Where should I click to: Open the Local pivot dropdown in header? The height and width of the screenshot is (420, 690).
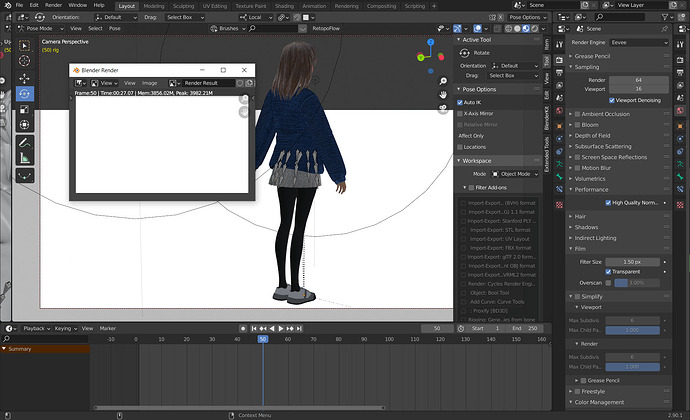(256, 18)
